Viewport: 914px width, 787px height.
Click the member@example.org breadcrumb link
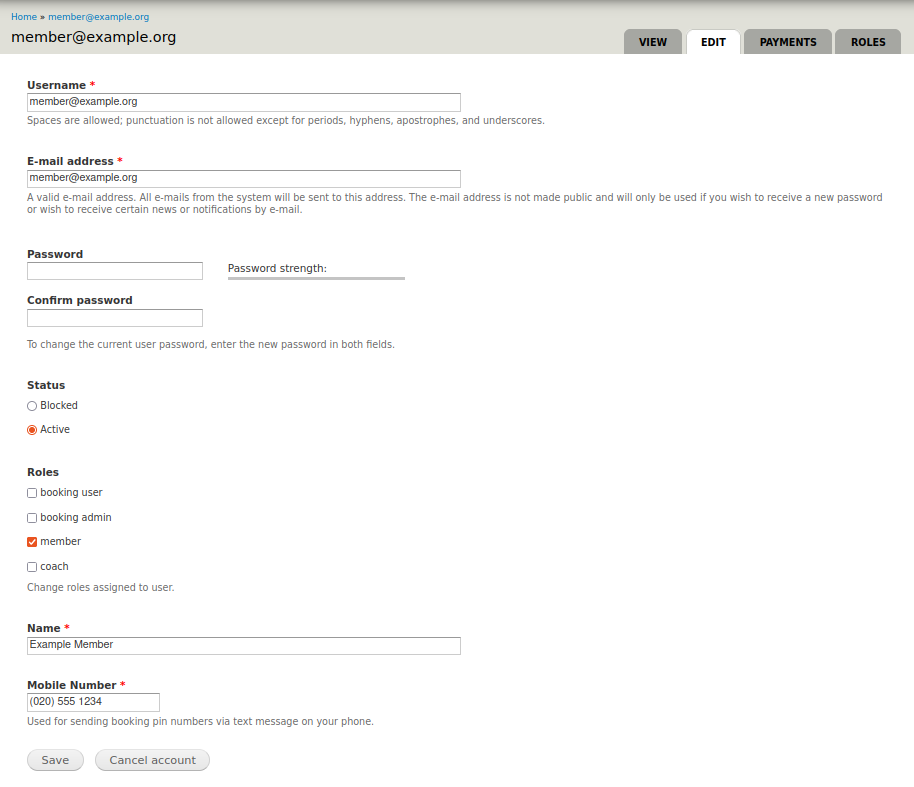[x=98, y=17]
